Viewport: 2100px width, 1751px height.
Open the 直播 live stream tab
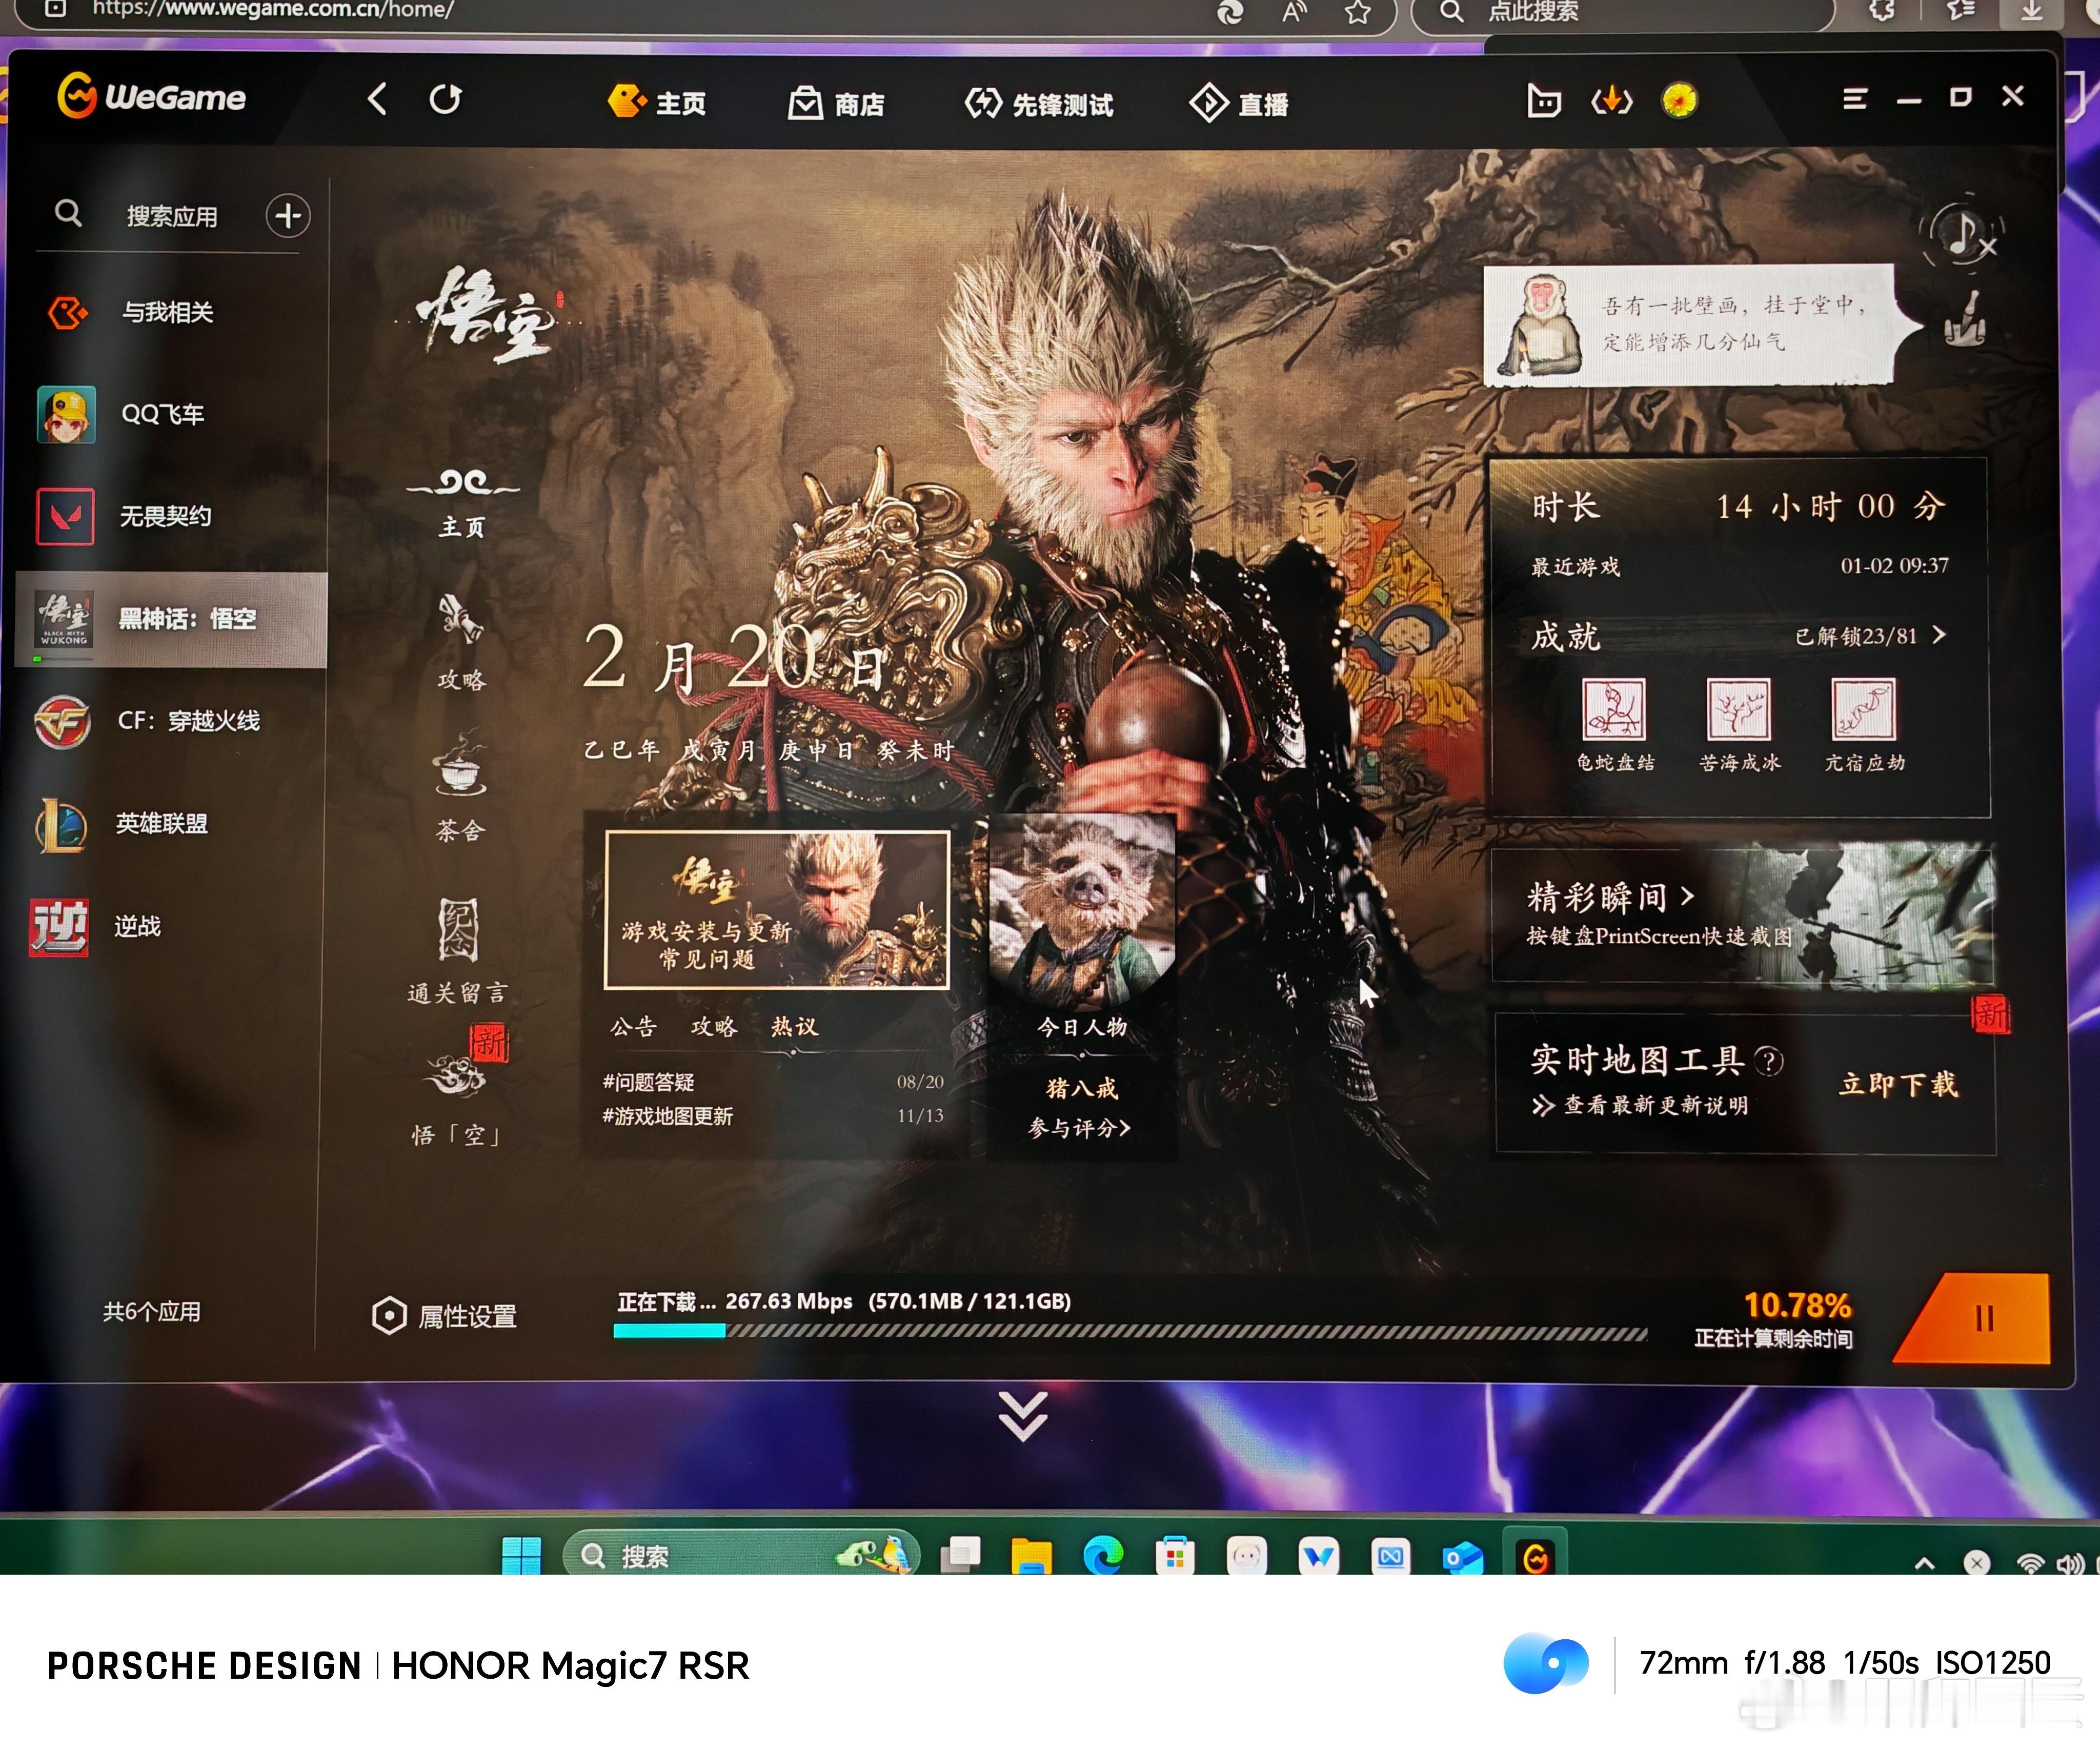coord(1239,104)
